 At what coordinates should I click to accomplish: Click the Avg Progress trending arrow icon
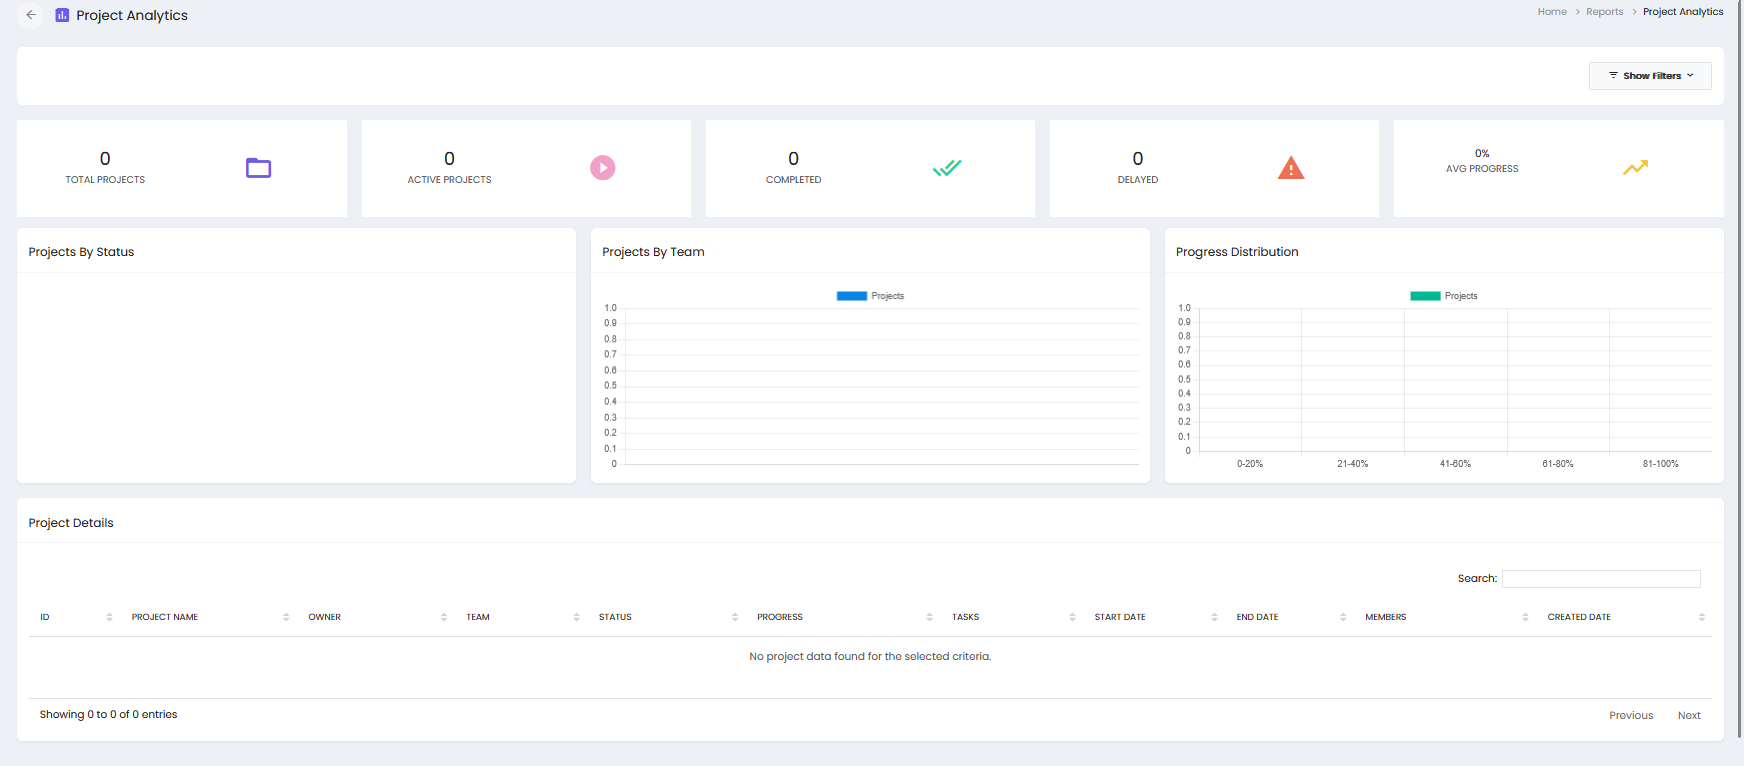click(x=1635, y=168)
